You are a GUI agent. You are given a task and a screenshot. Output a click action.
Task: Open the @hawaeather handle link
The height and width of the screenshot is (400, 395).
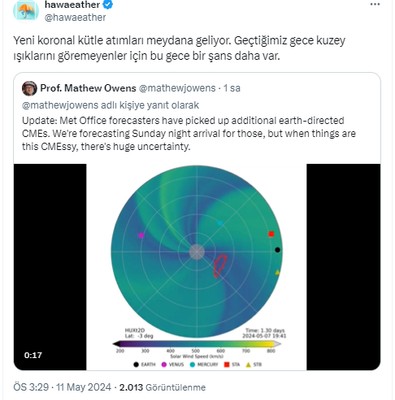click(x=75, y=17)
